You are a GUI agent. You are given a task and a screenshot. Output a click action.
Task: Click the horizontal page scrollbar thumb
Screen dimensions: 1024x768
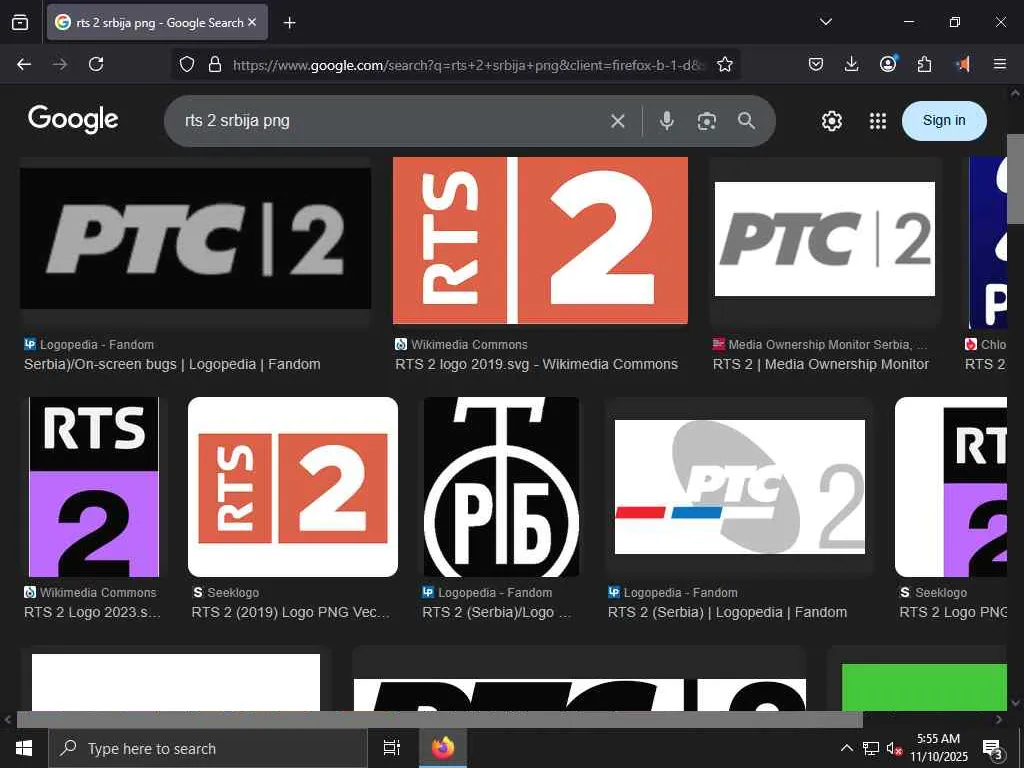440,720
